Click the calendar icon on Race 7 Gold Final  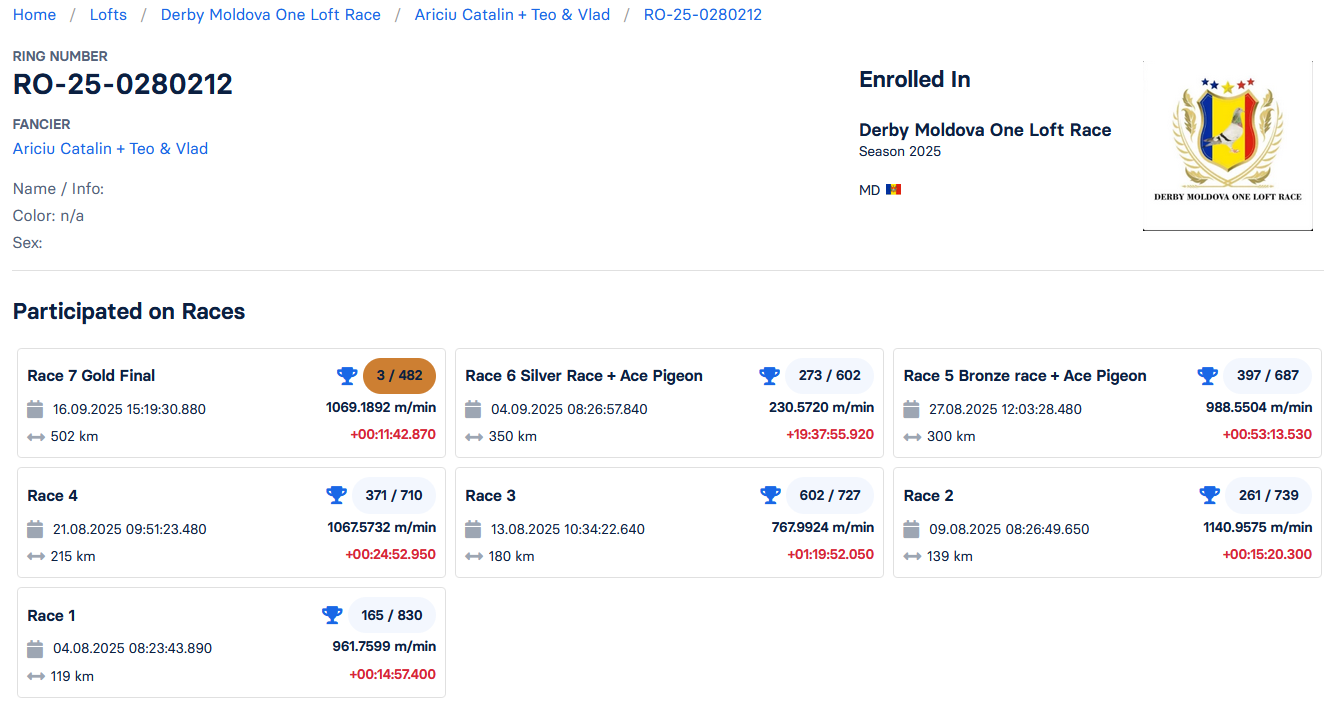35,409
